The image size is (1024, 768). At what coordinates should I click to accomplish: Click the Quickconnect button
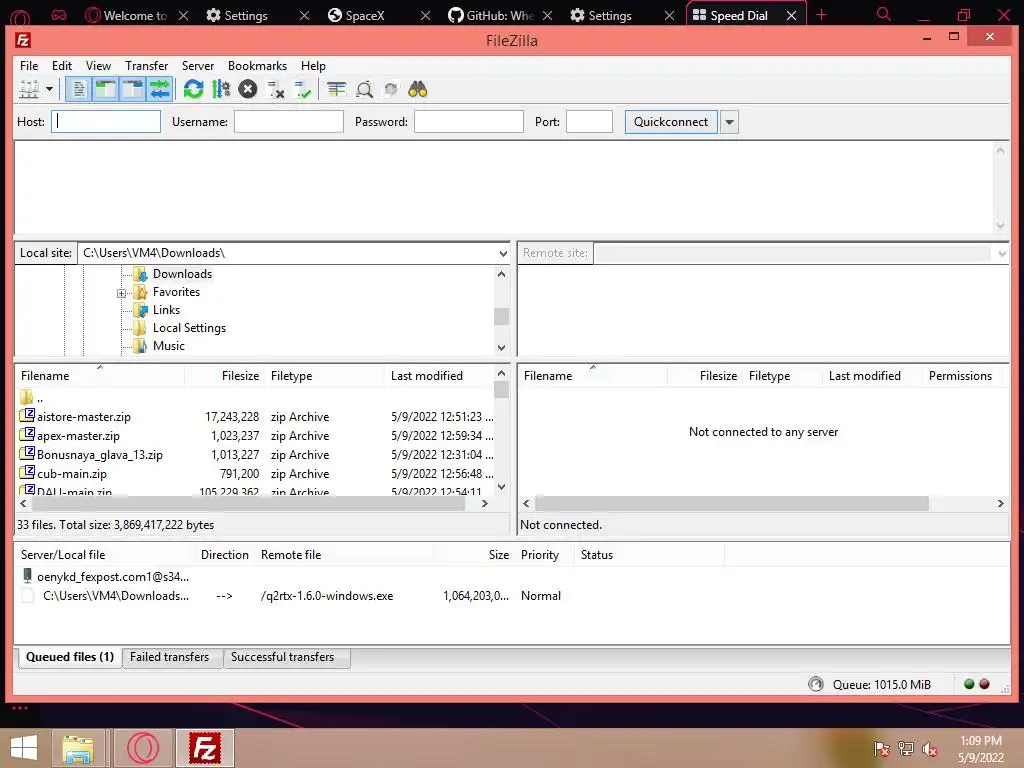(671, 122)
